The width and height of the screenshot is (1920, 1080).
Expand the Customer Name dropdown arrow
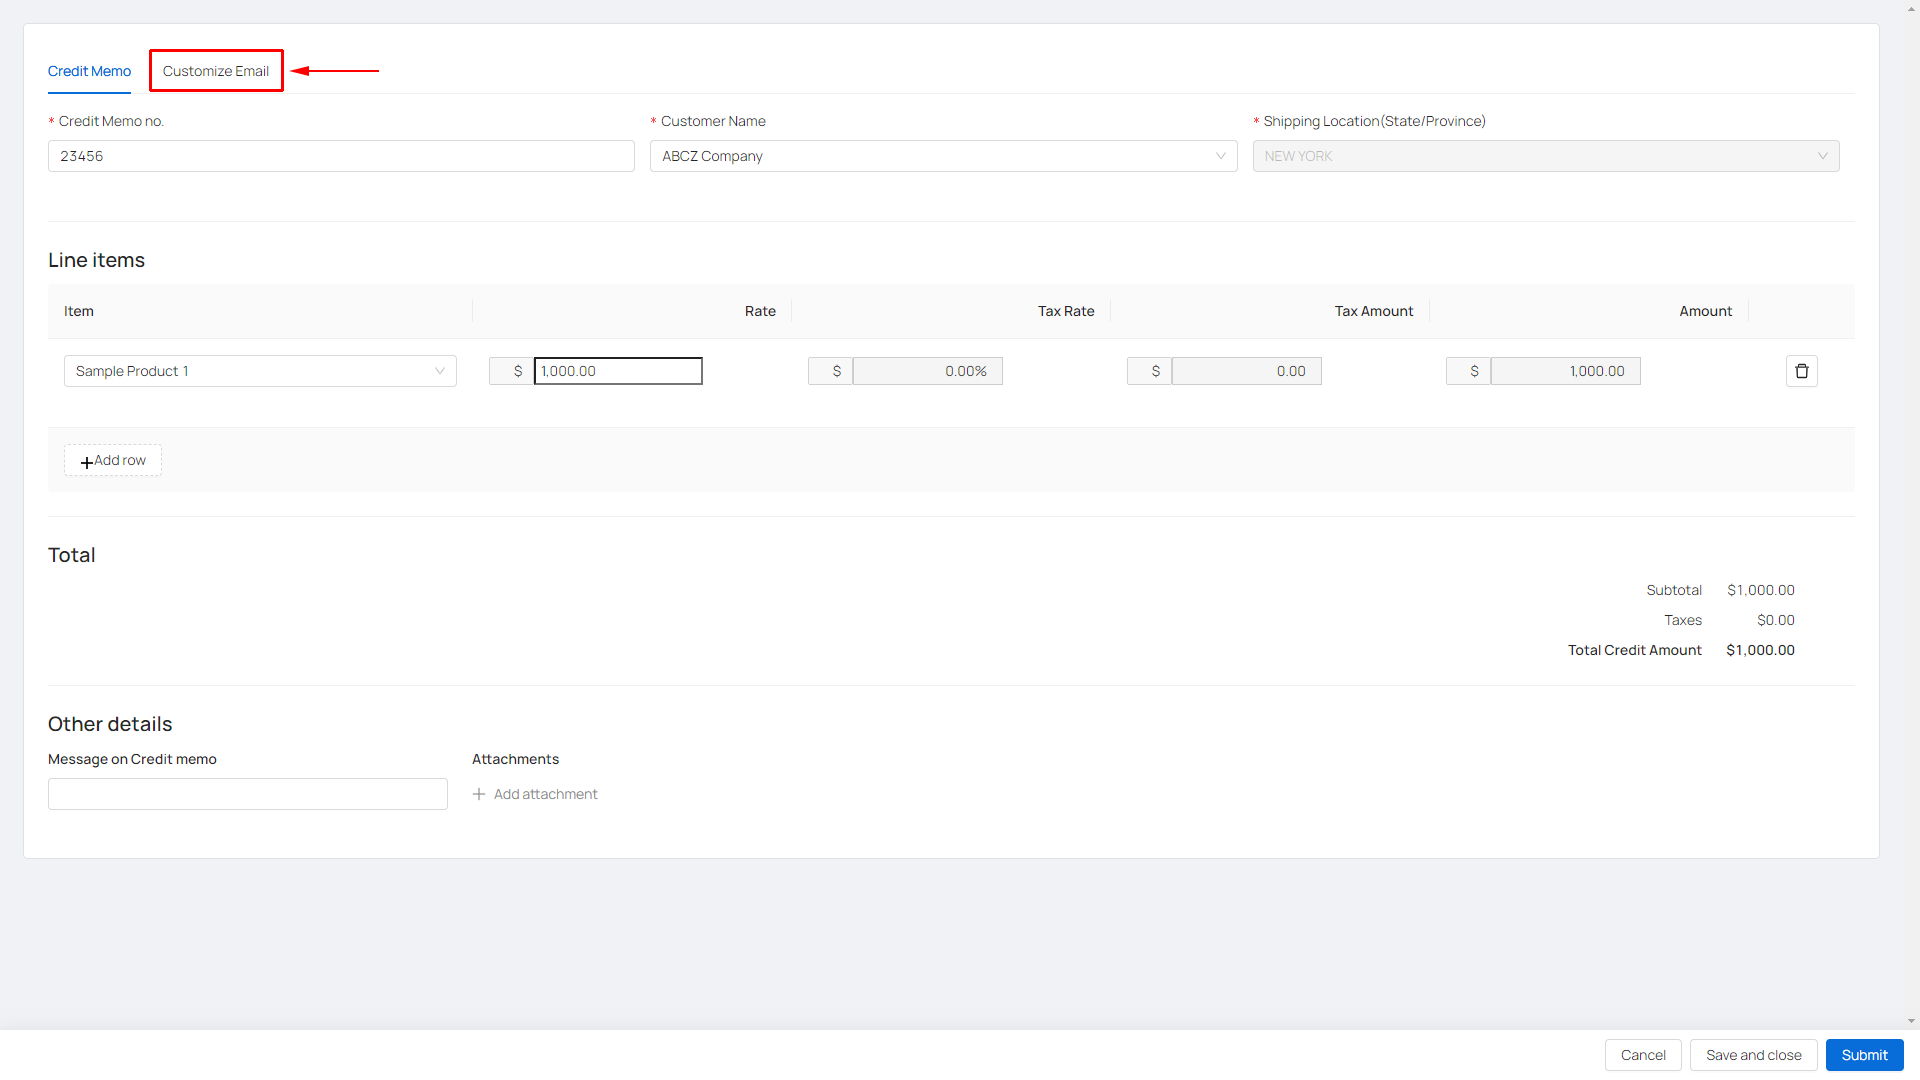click(x=1220, y=156)
